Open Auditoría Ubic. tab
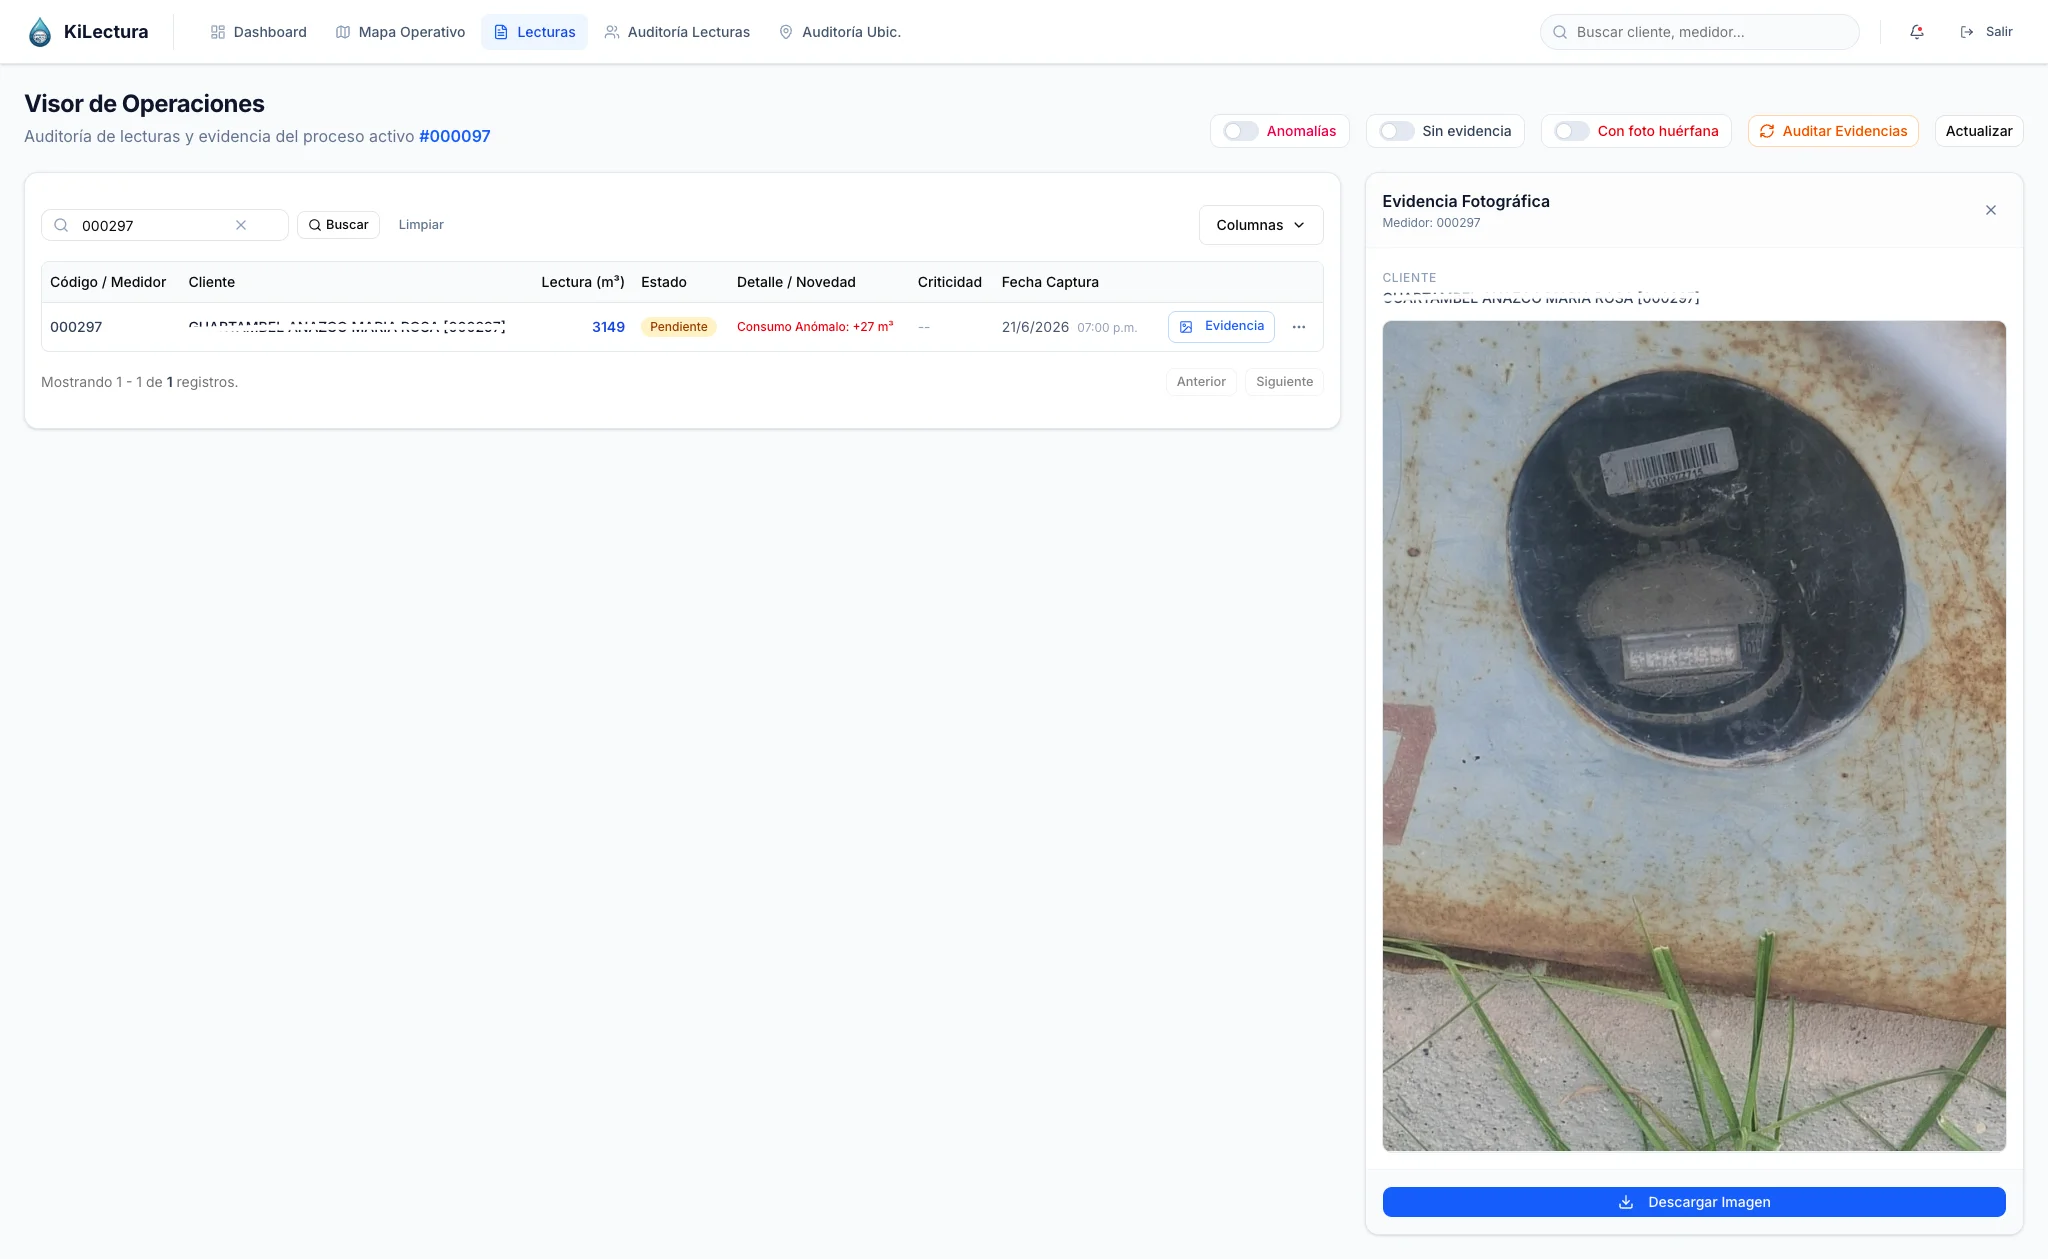The image size is (2048, 1259). tap(840, 32)
